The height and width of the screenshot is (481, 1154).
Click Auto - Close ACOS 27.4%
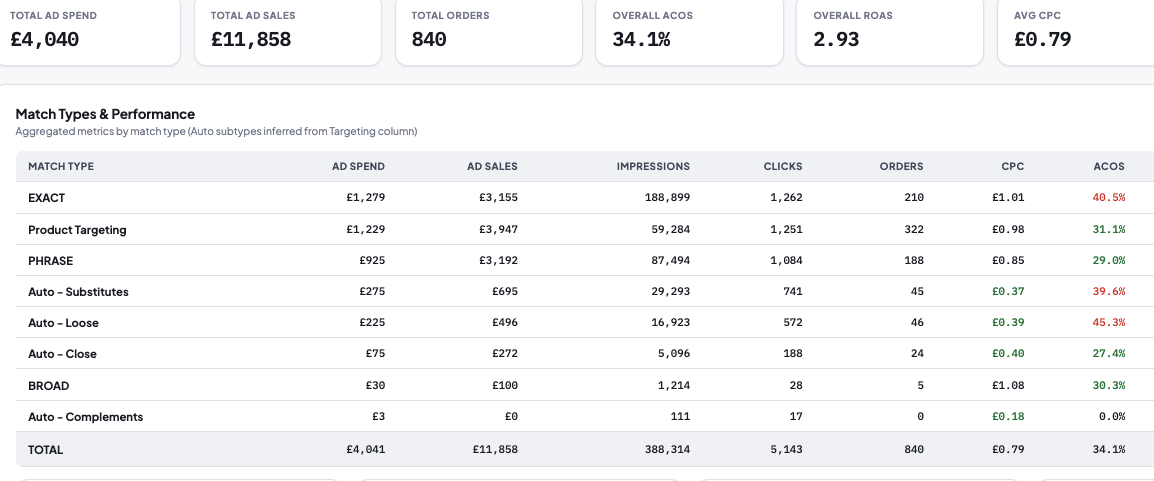click(1109, 354)
